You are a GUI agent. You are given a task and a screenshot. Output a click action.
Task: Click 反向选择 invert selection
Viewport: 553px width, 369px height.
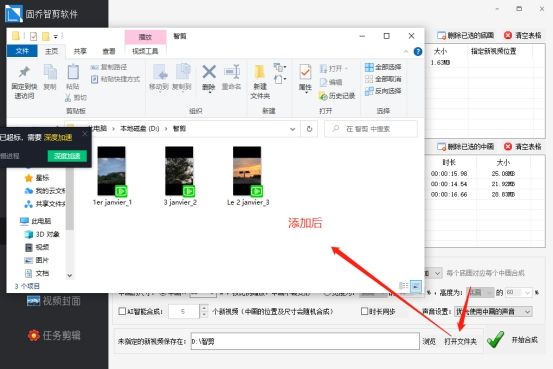coord(383,91)
